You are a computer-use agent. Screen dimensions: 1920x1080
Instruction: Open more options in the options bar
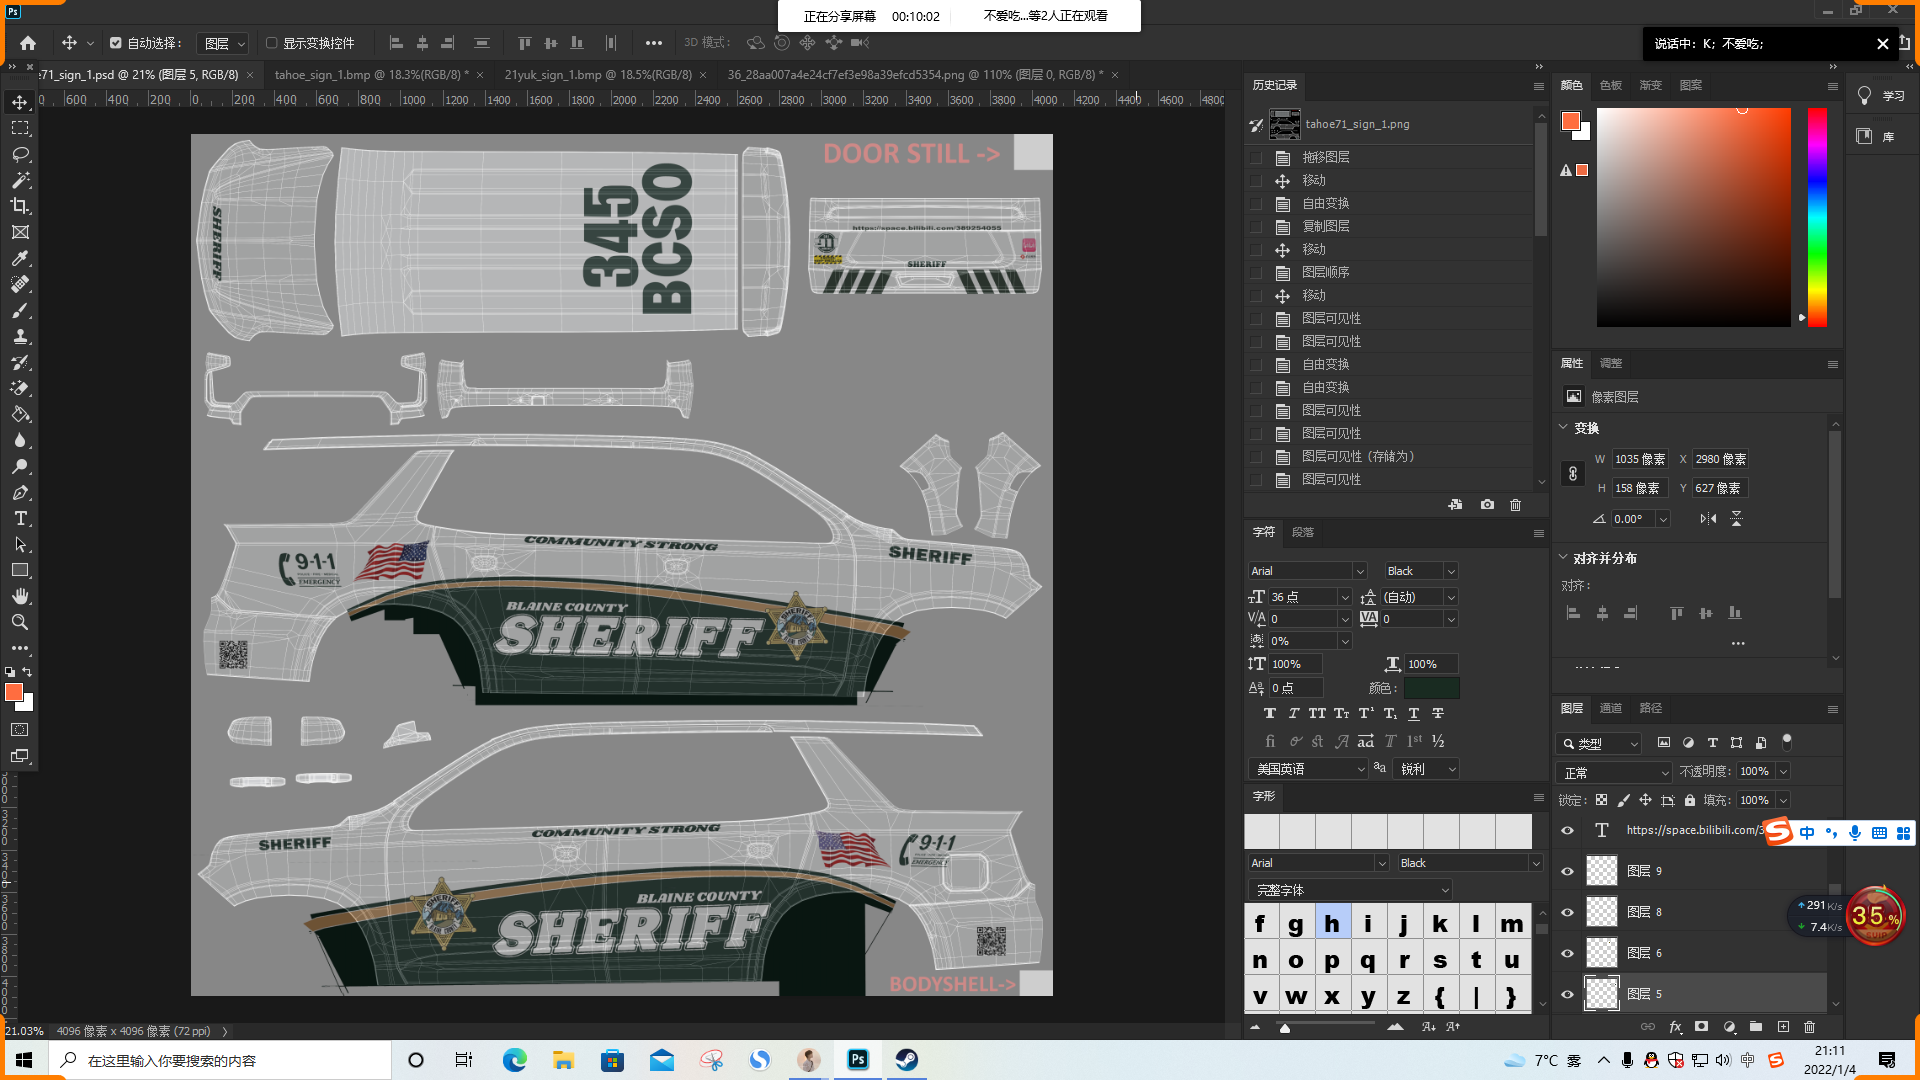[x=653, y=43]
